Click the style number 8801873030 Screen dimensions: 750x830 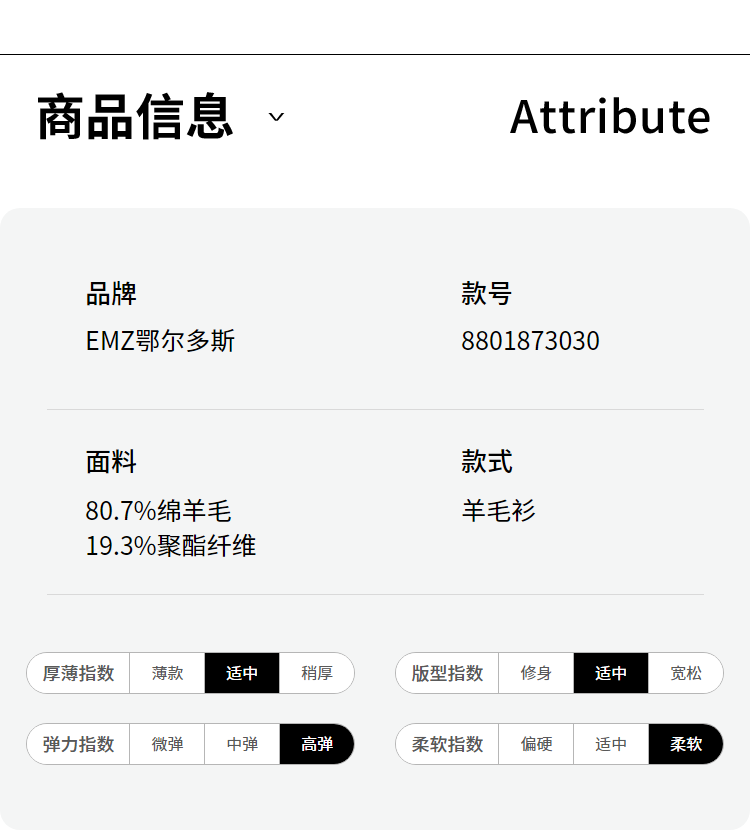(x=530, y=341)
